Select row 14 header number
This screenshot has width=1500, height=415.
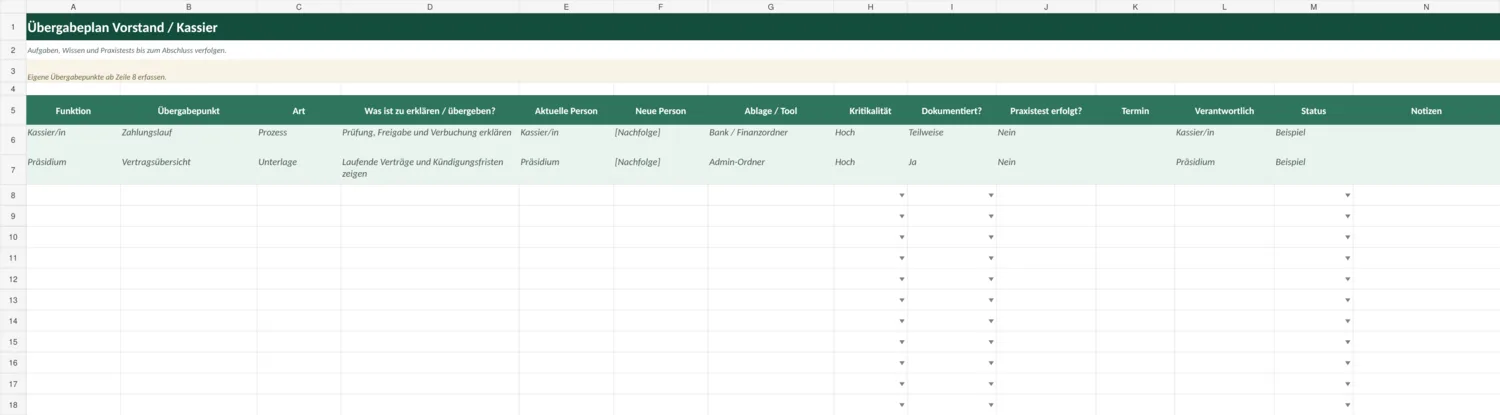(x=13, y=321)
